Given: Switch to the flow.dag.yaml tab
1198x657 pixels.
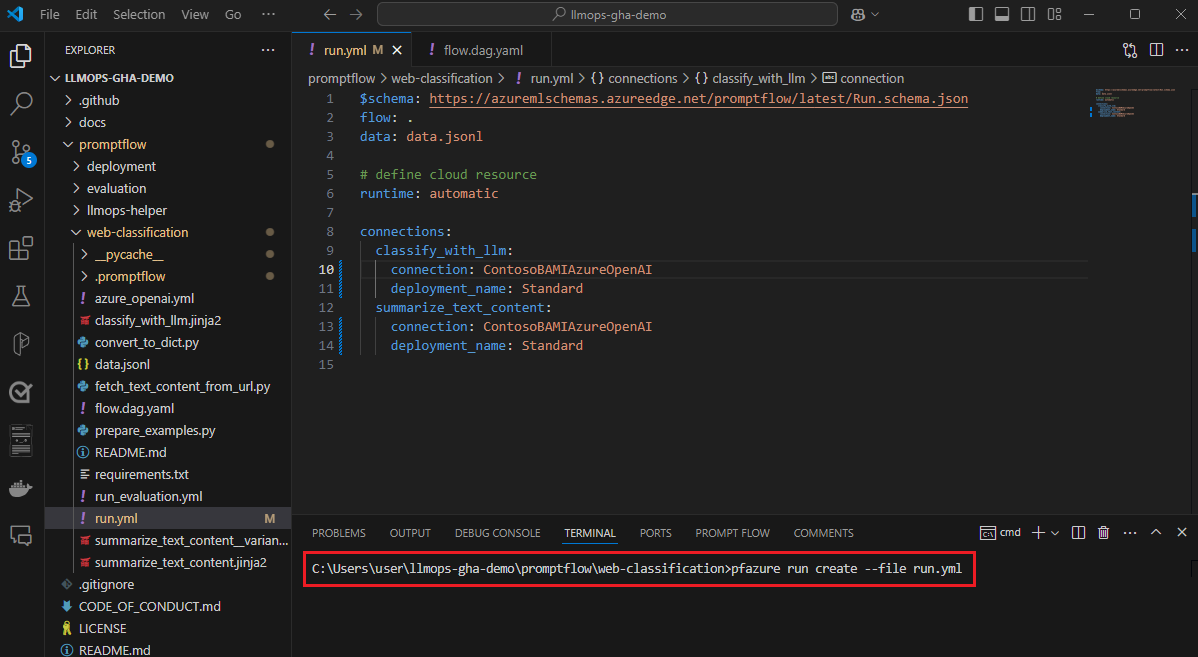Looking at the screenshot, I should 482,50.
